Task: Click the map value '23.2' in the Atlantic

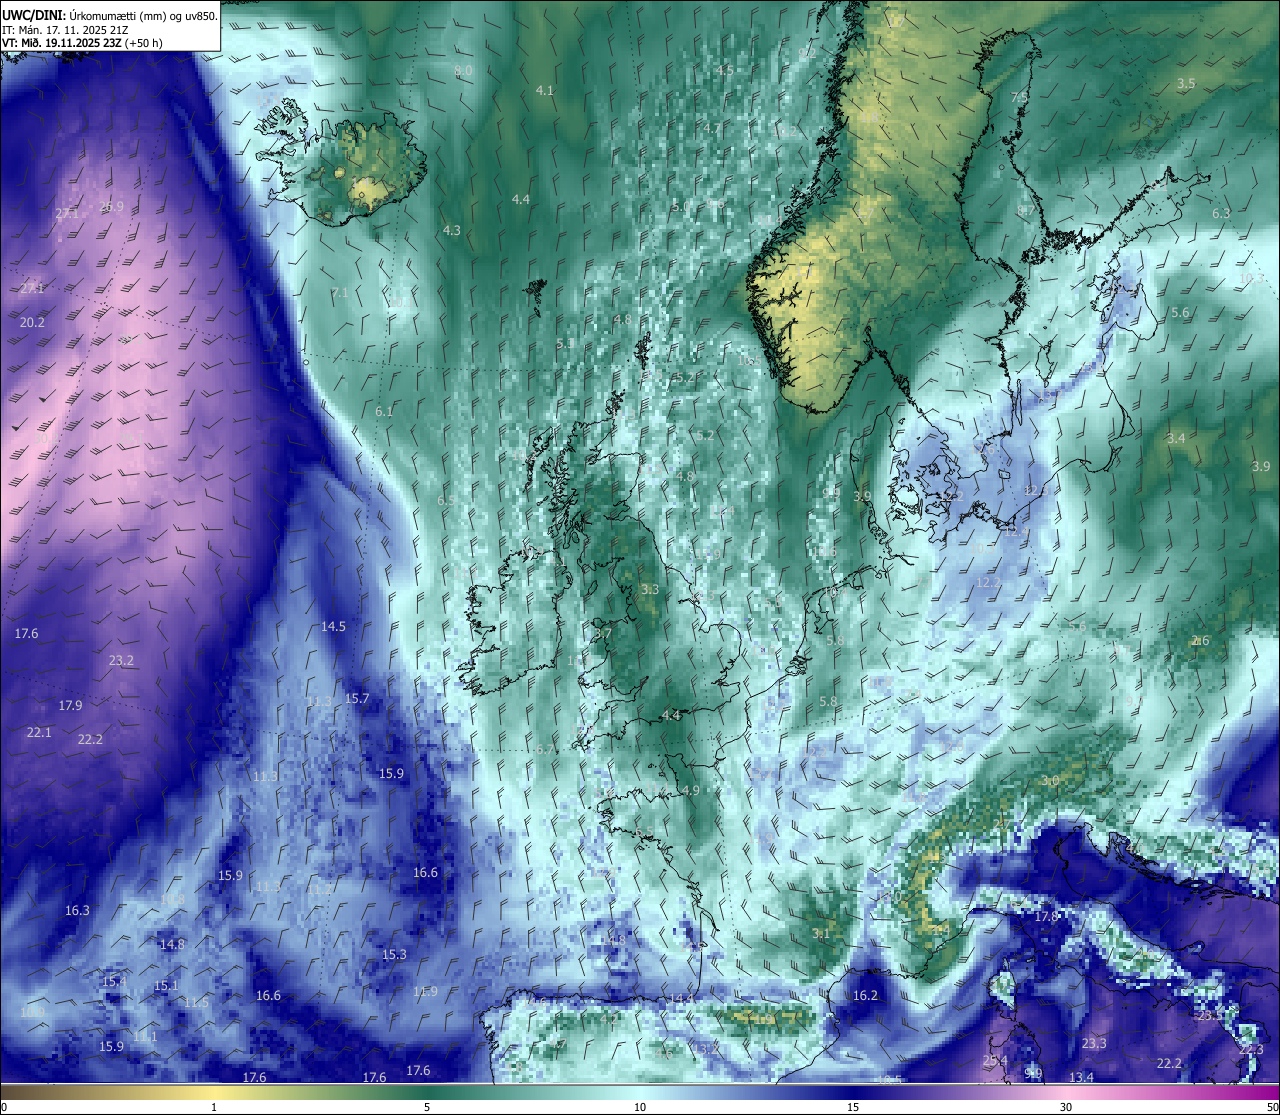Action: pyautogui.click(x=121, y=661)
